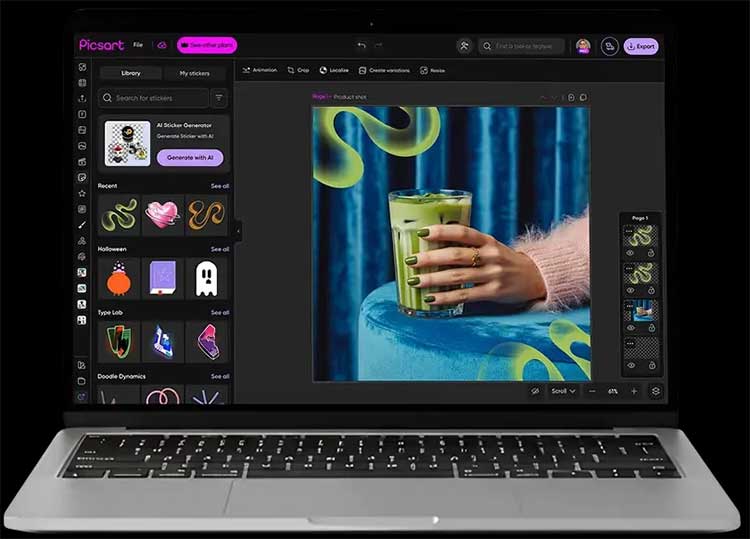
Task: Select the pink heart sticker in Recent
Action: click(163, 215)
